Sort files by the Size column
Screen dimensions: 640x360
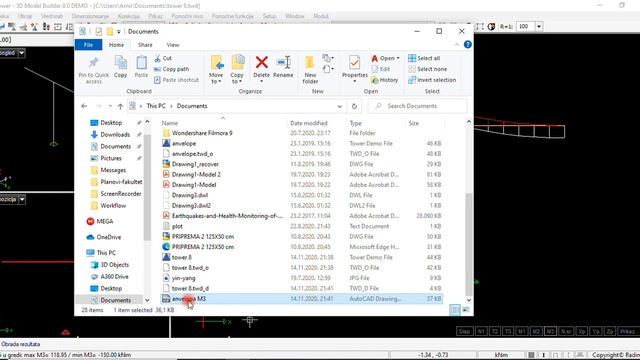(x=413, y=123)
